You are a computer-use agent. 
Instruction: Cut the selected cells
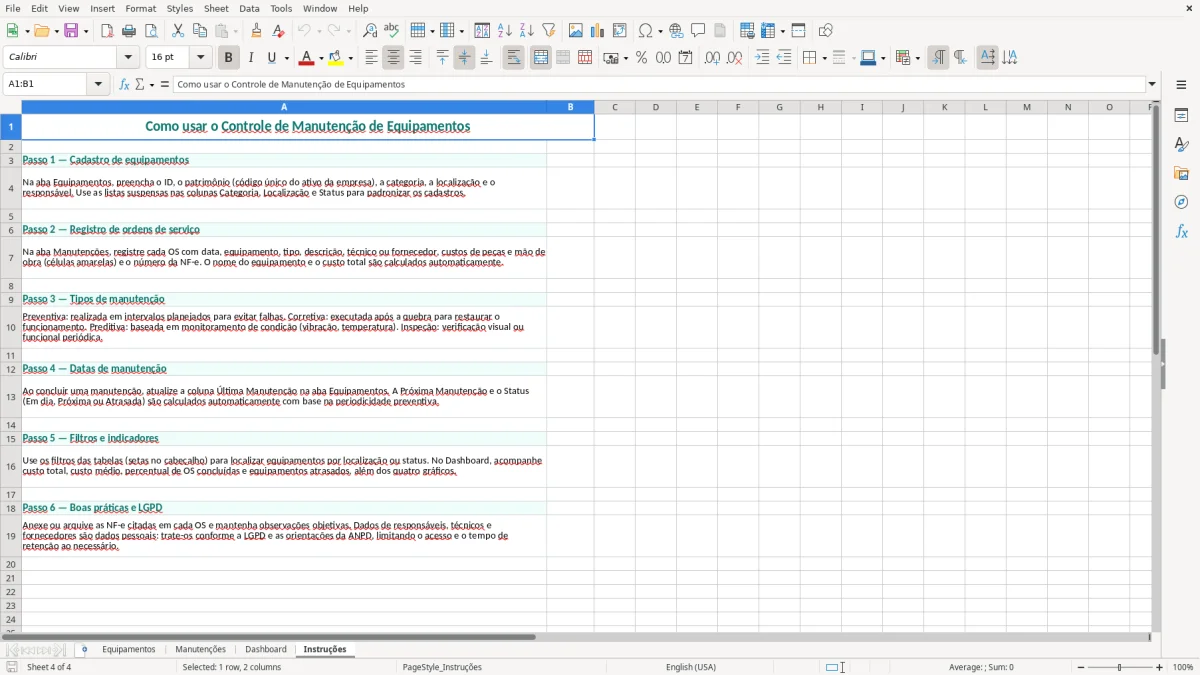178,31
